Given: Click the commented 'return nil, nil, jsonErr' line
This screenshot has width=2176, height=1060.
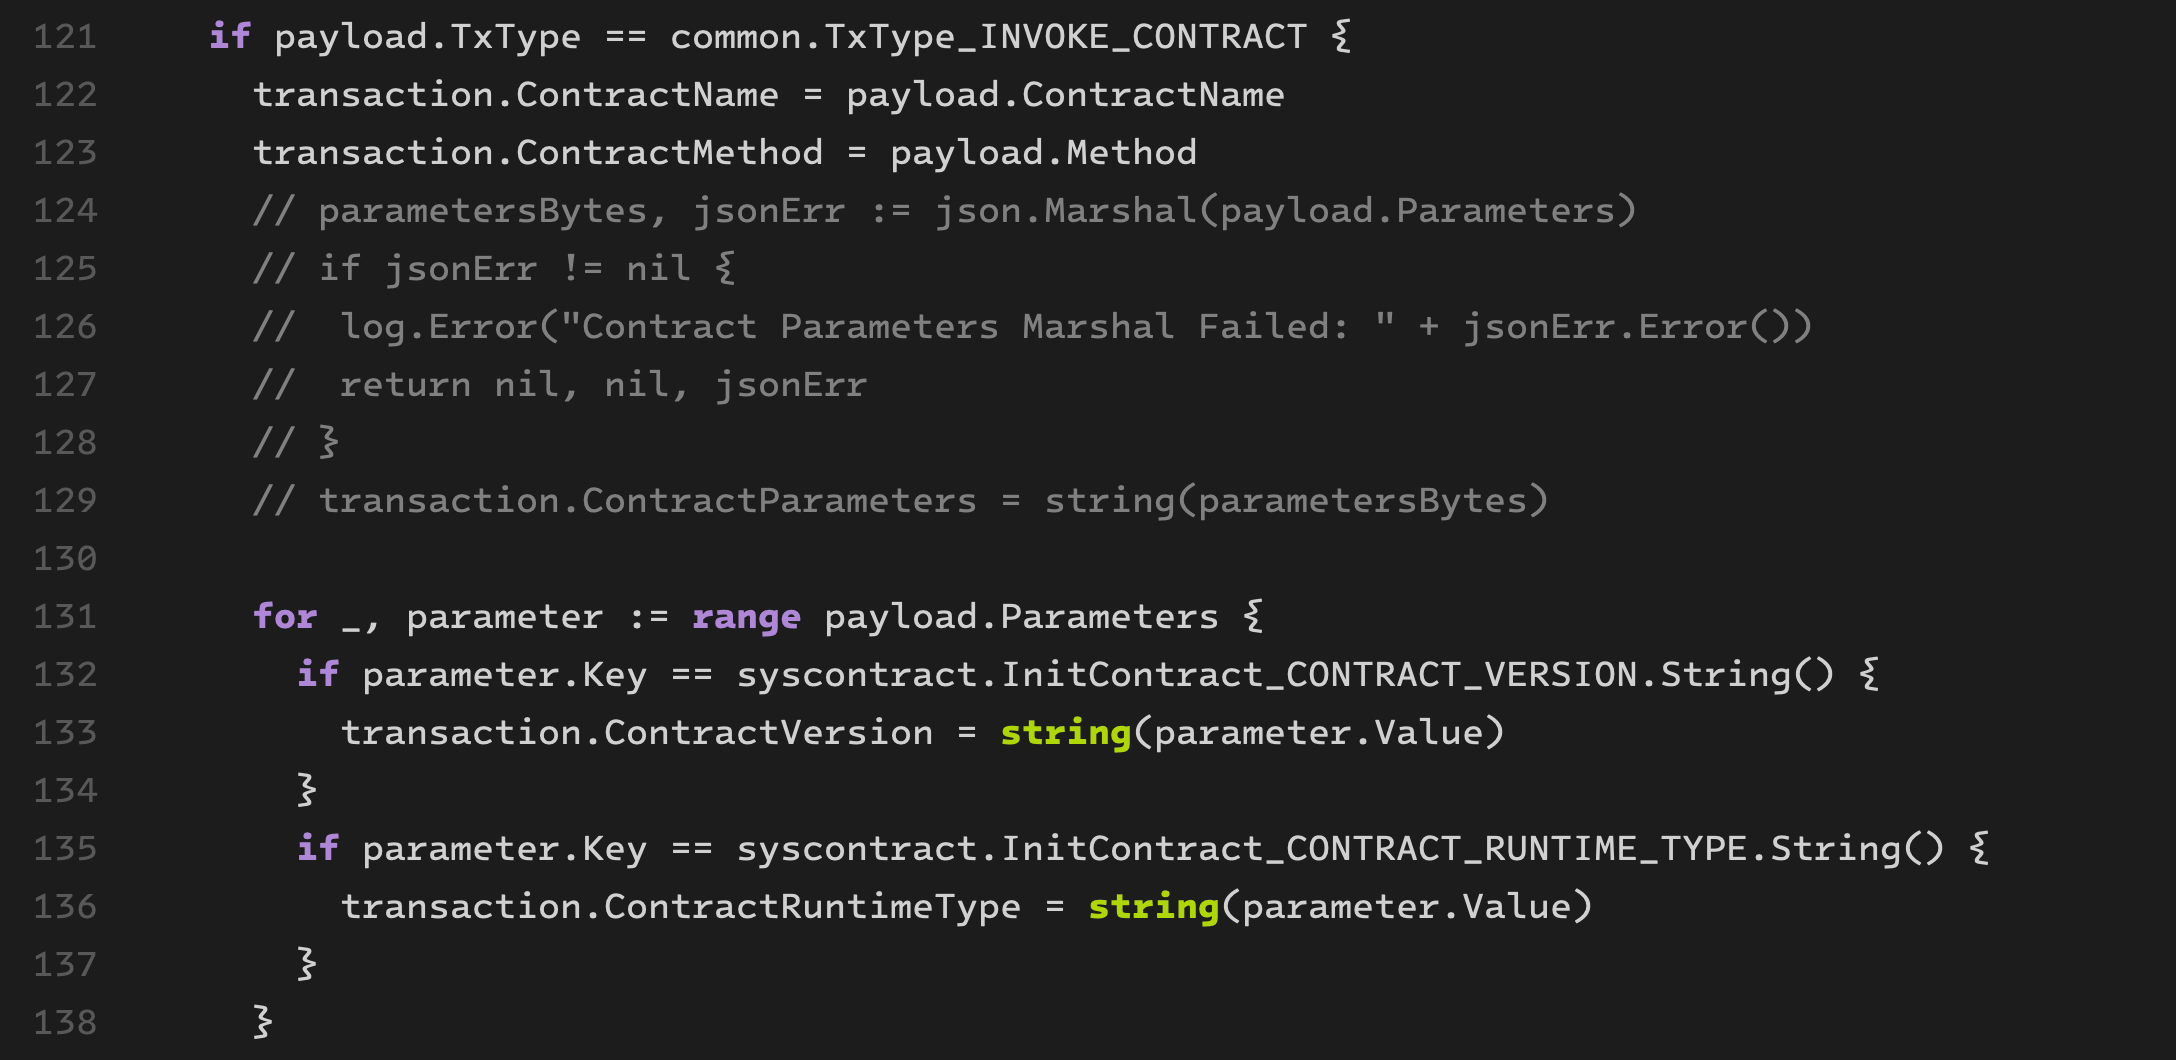Looking at the screenshot, I should pyautogui.click(x=603, y=385).
